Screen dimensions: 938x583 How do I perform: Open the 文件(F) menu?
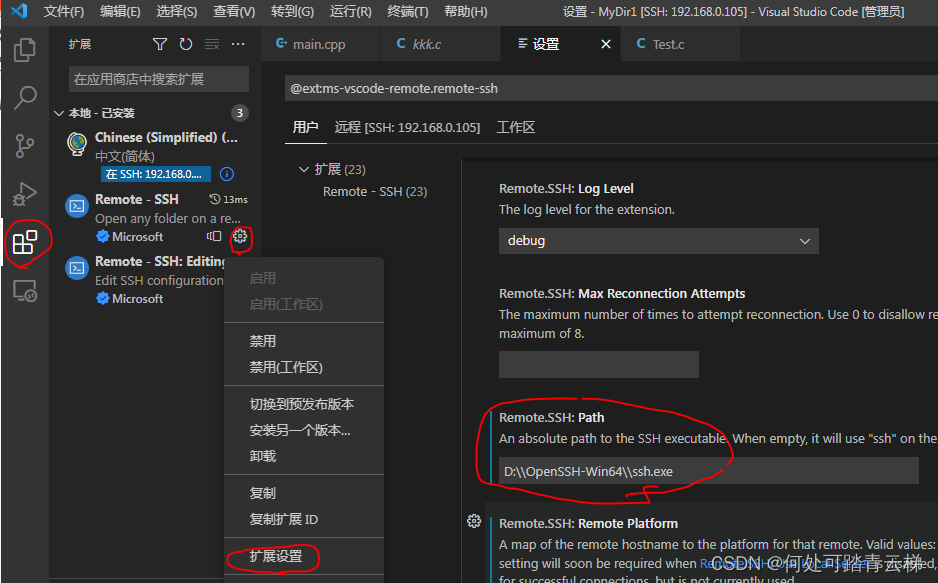point(63,11)
